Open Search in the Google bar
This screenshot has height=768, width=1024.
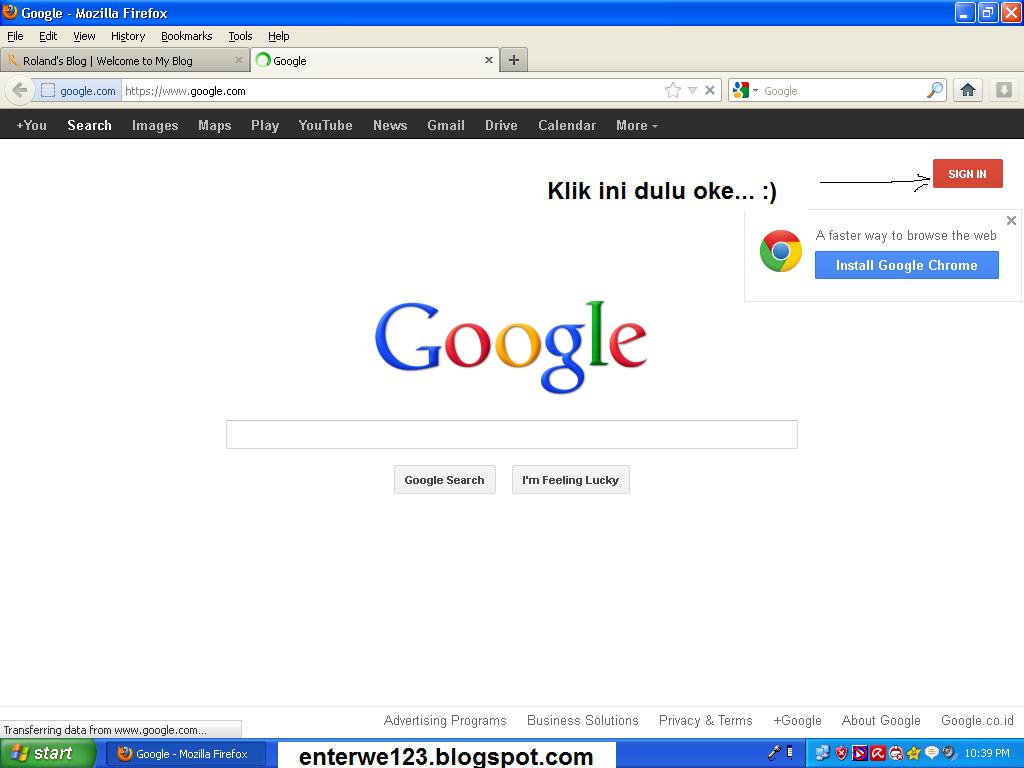[89, 125]
